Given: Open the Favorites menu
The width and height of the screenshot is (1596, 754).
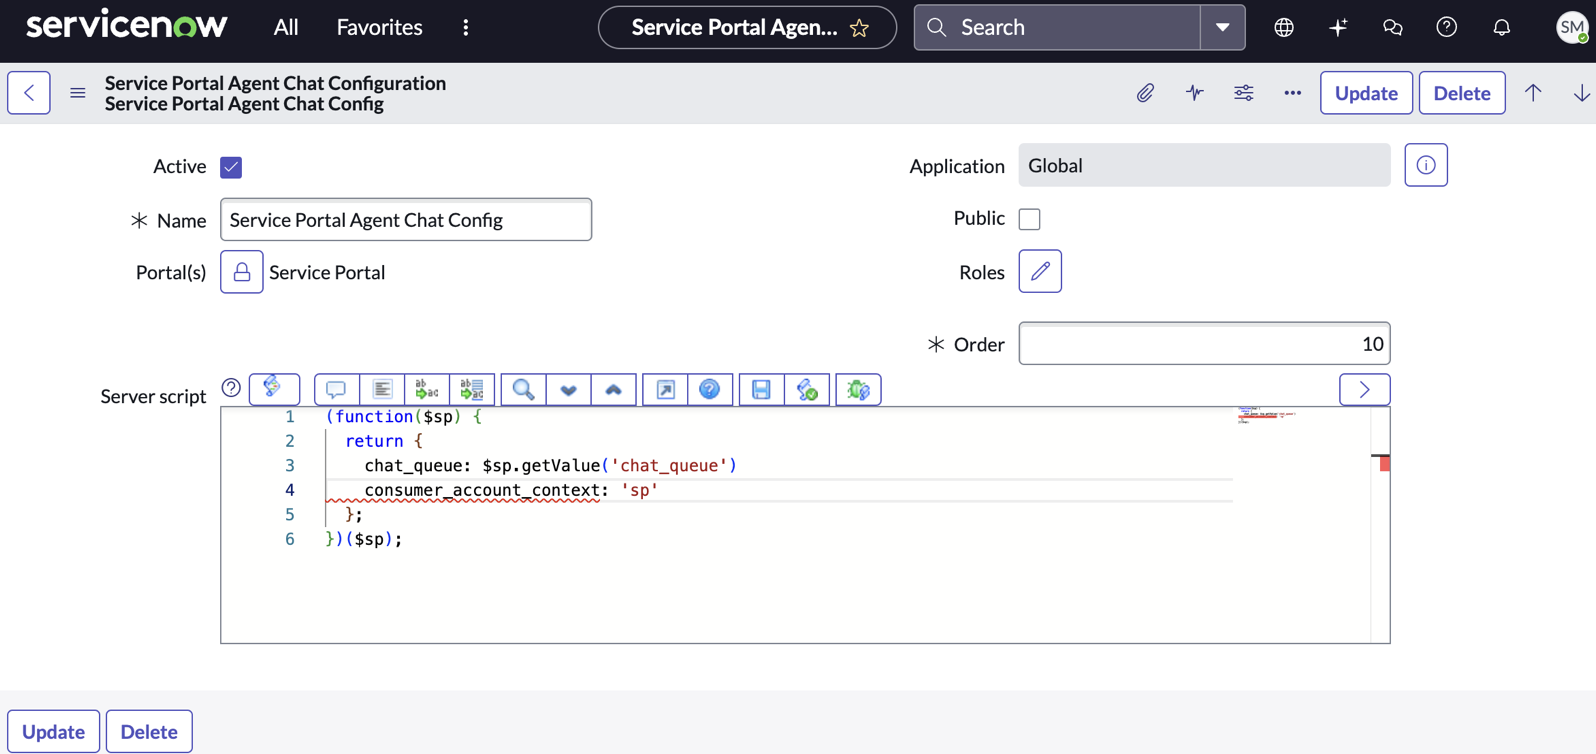Looking at the screenshot, I should [379, 27].
